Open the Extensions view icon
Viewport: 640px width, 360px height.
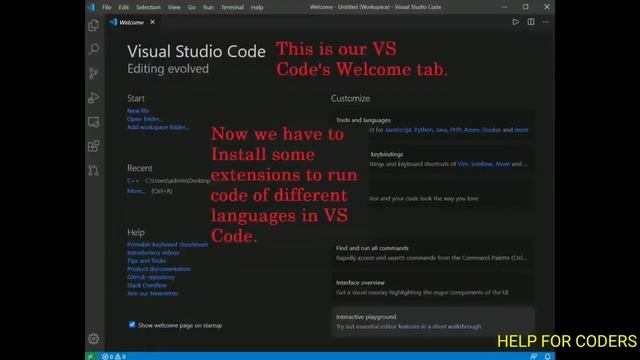[x=93, y=146]
